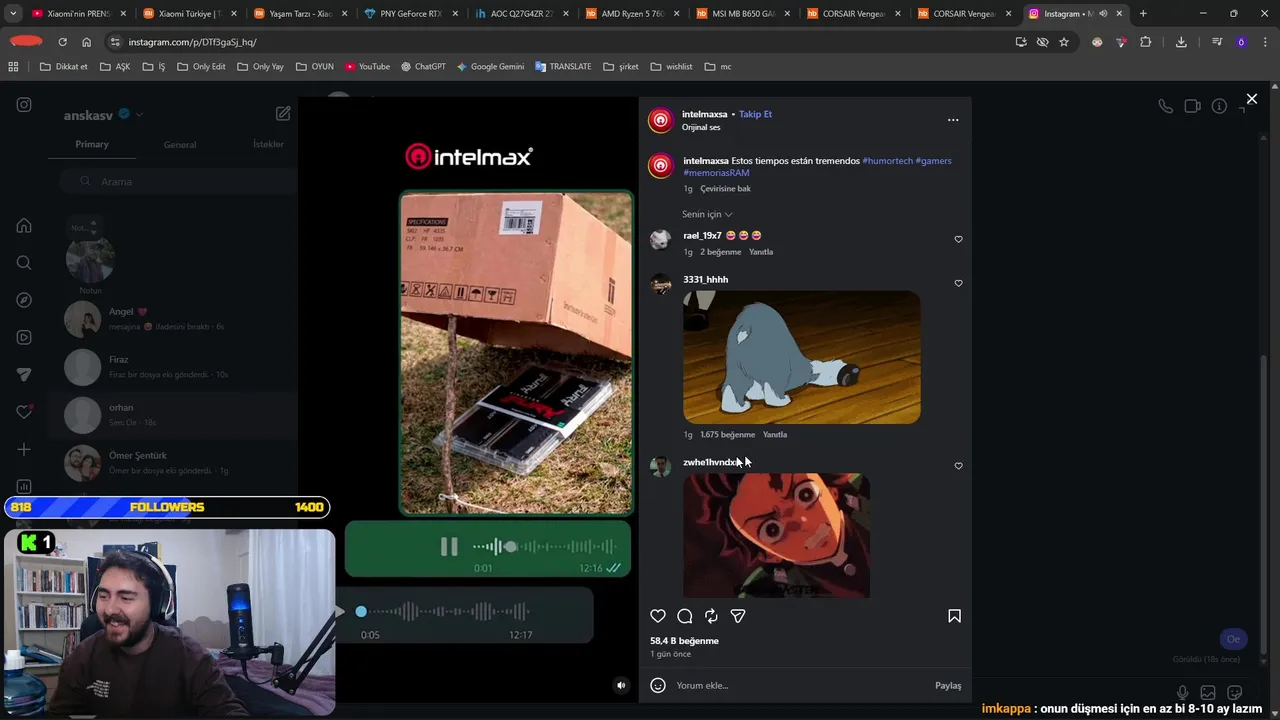
Task: Open Chrome downloads icon
Action: pos(1181,42)
